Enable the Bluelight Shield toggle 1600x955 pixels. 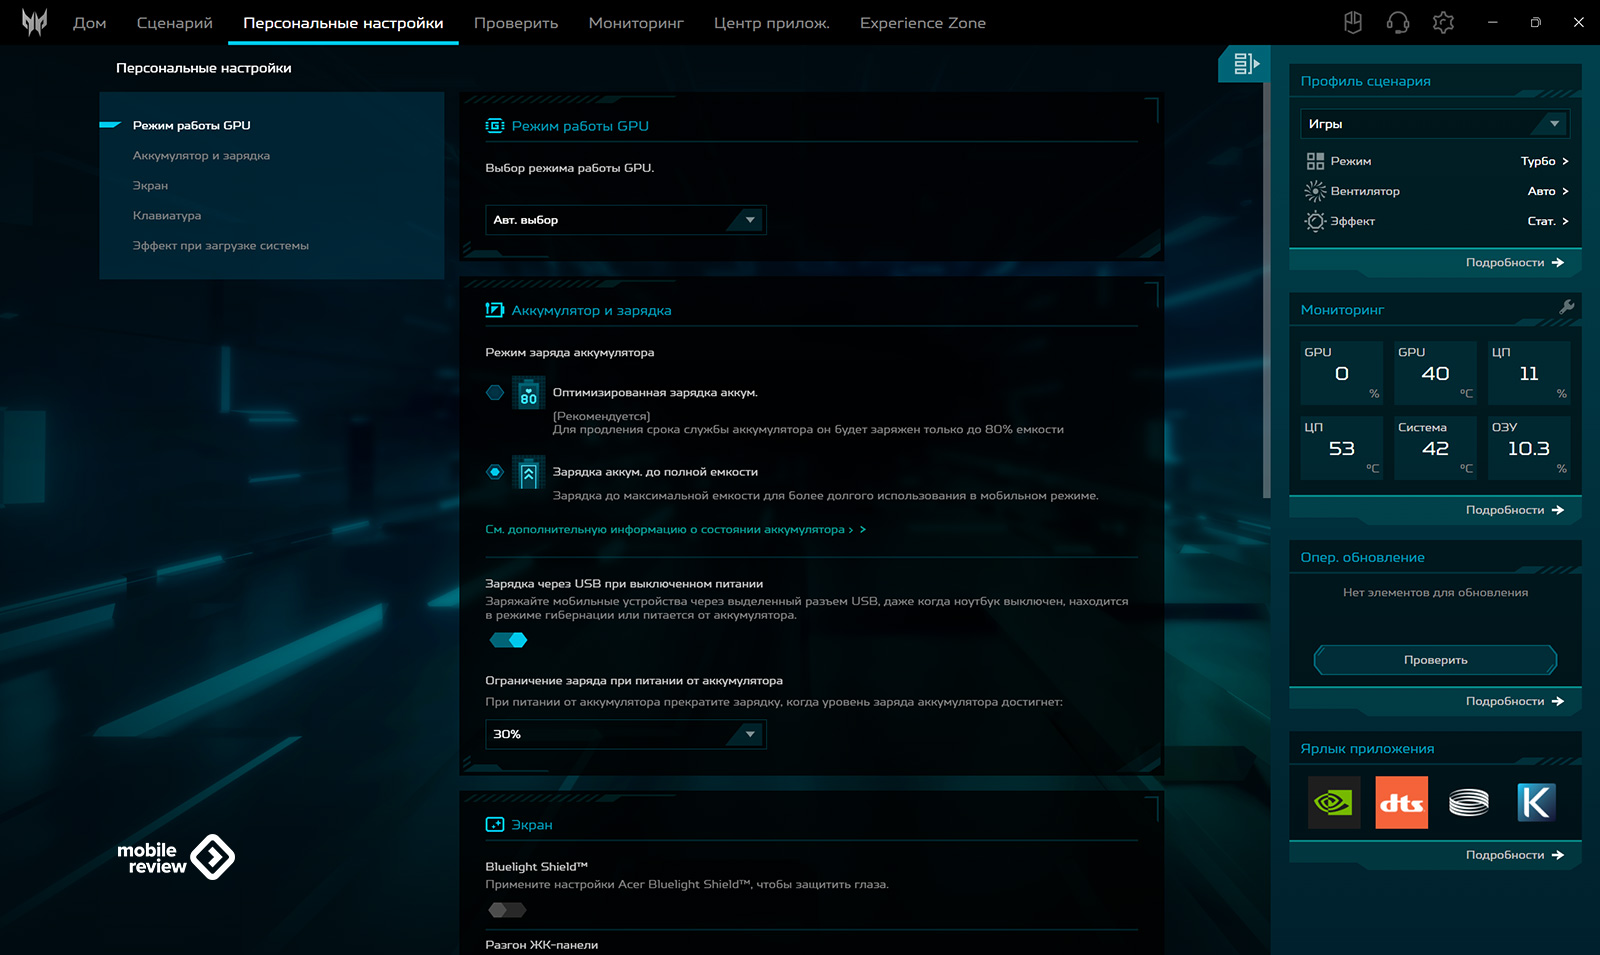(x=507, y=910)
